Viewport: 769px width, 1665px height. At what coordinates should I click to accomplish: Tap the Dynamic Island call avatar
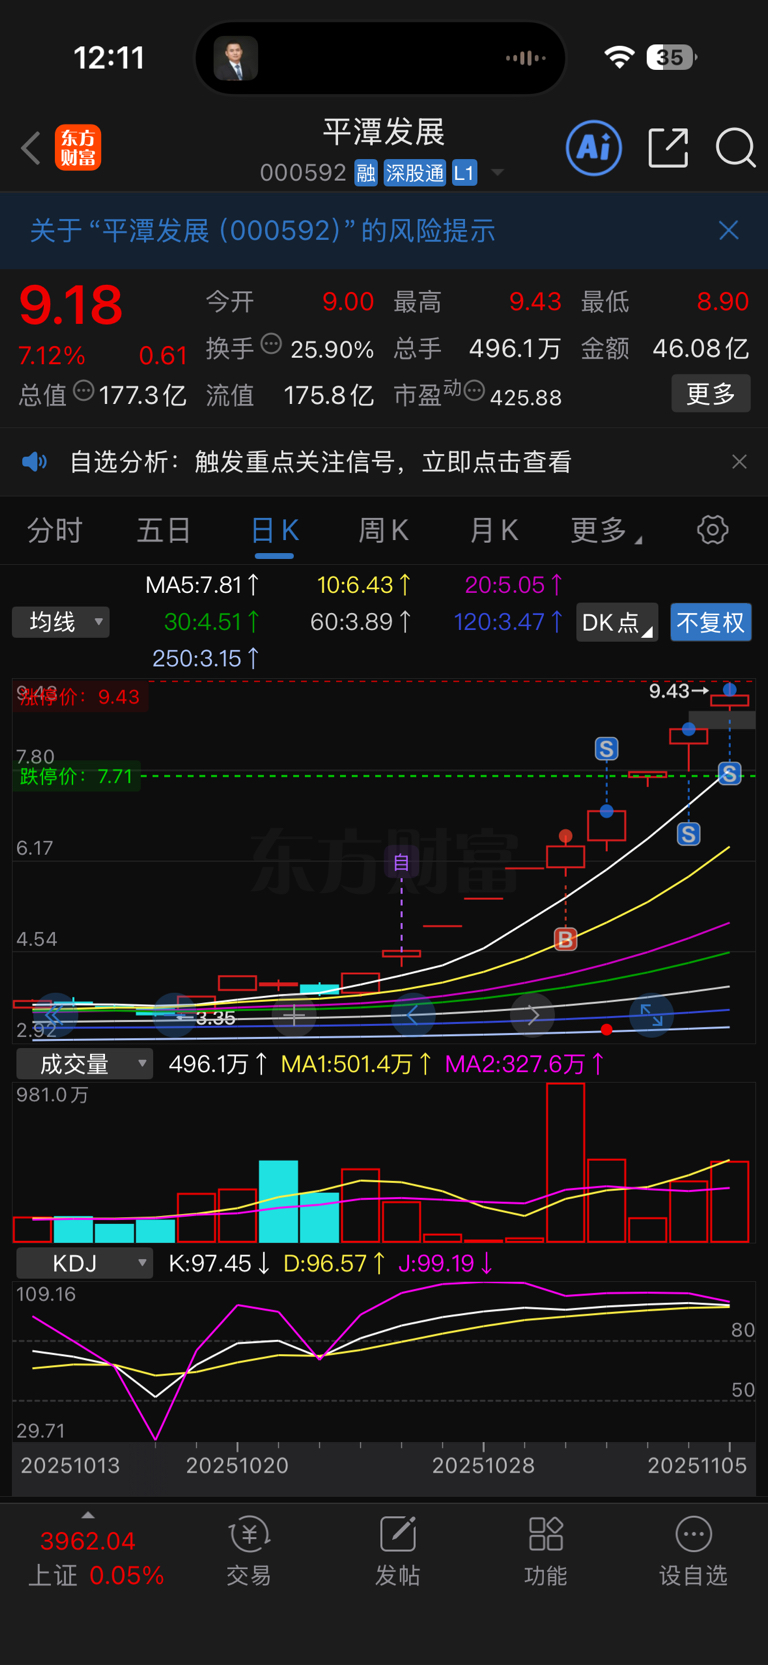[236, 58]
